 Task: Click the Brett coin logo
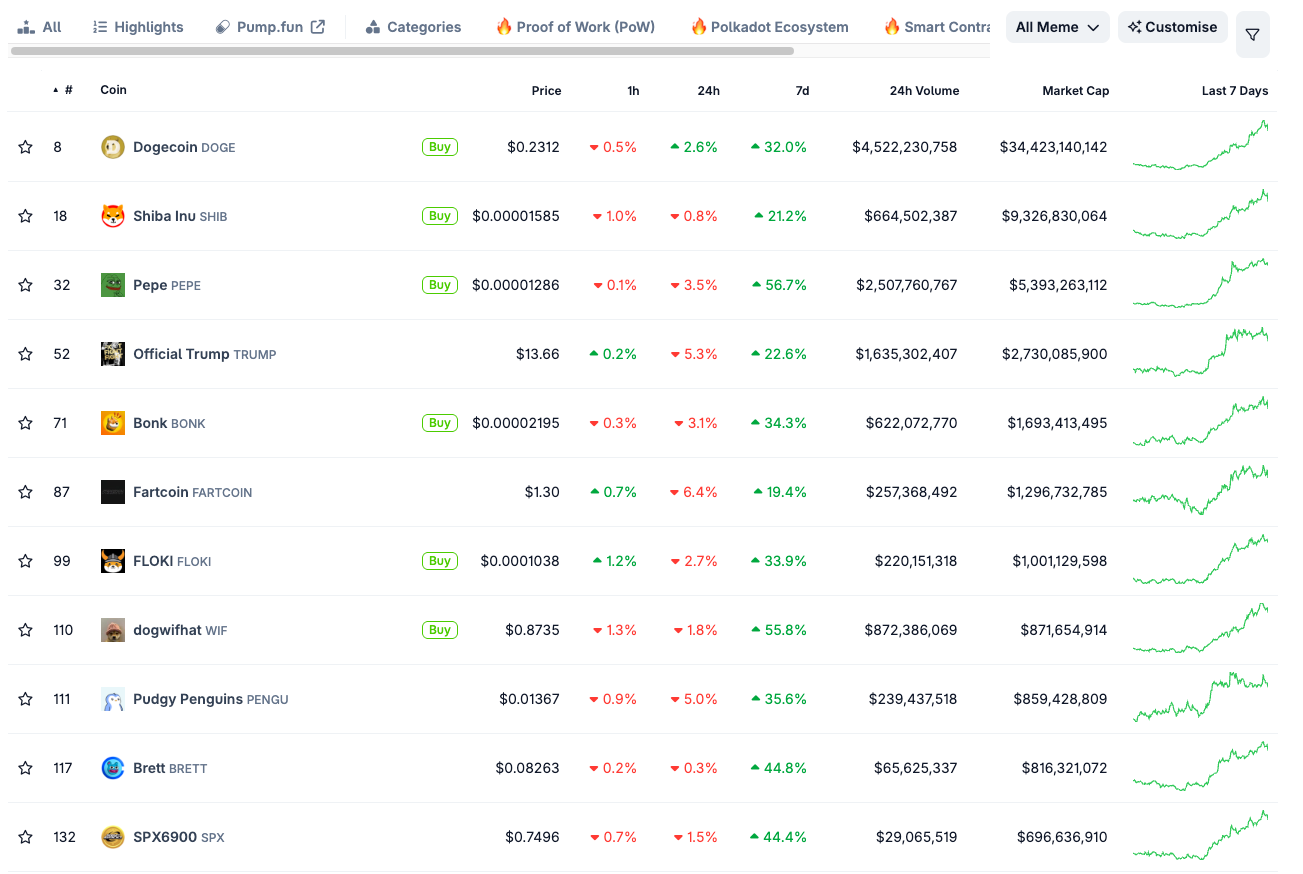coord(113,768)
